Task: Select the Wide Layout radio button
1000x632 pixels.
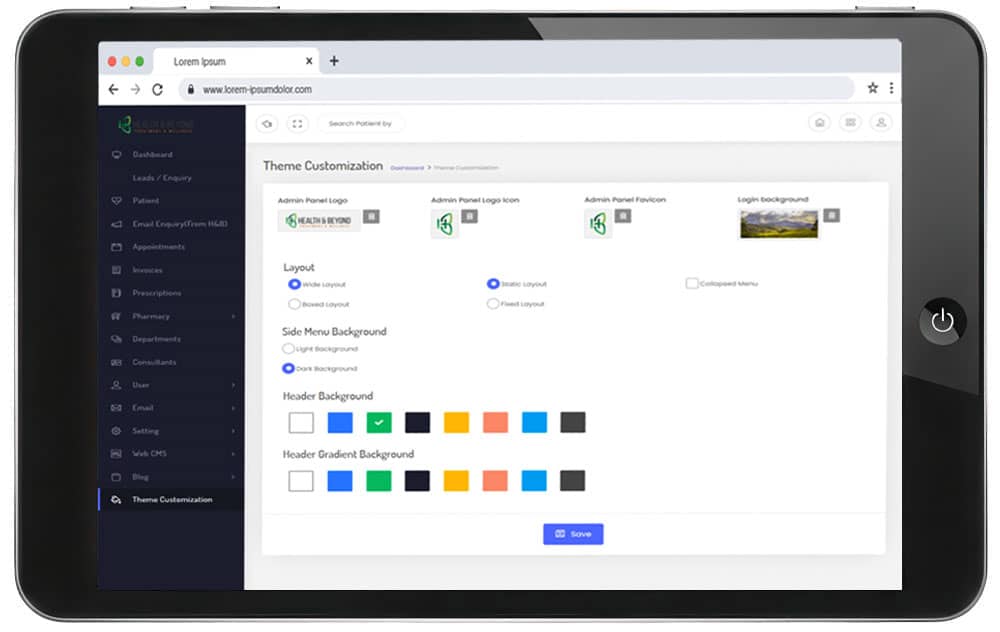Action: tap(294, 284)
